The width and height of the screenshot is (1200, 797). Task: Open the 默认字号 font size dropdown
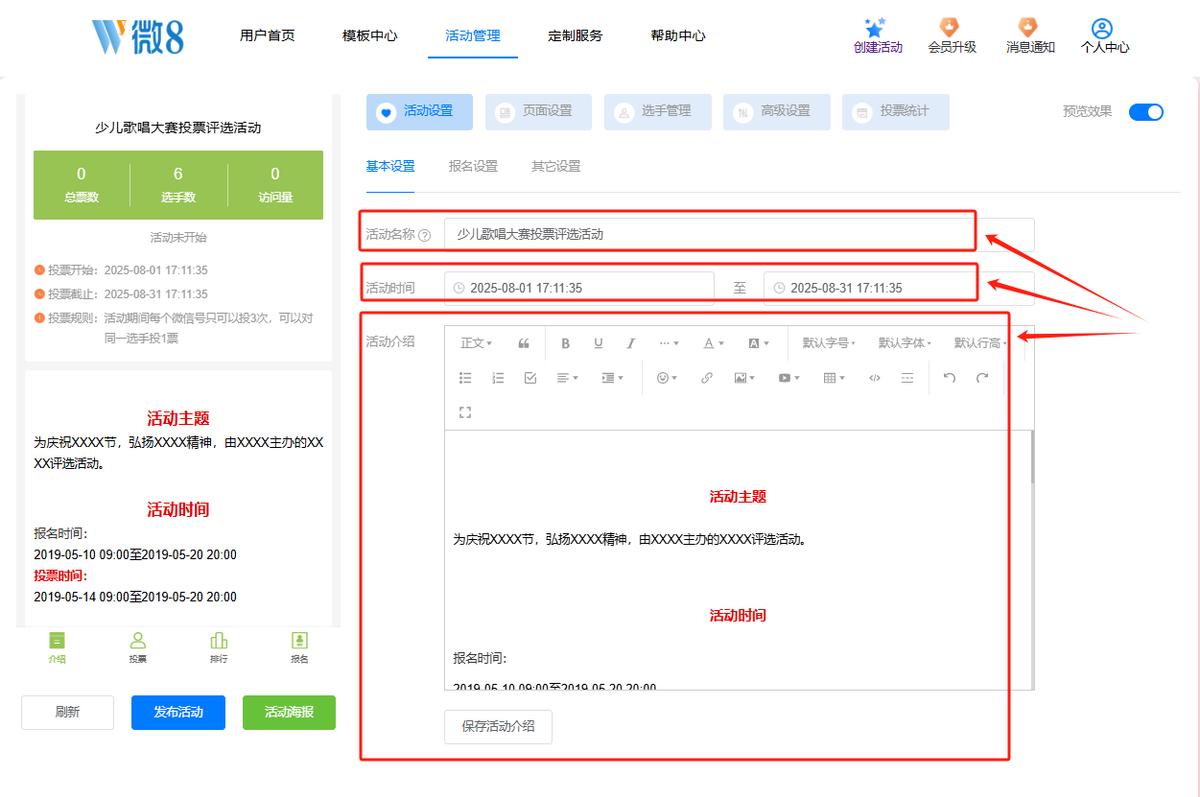[x=829, y=343]
